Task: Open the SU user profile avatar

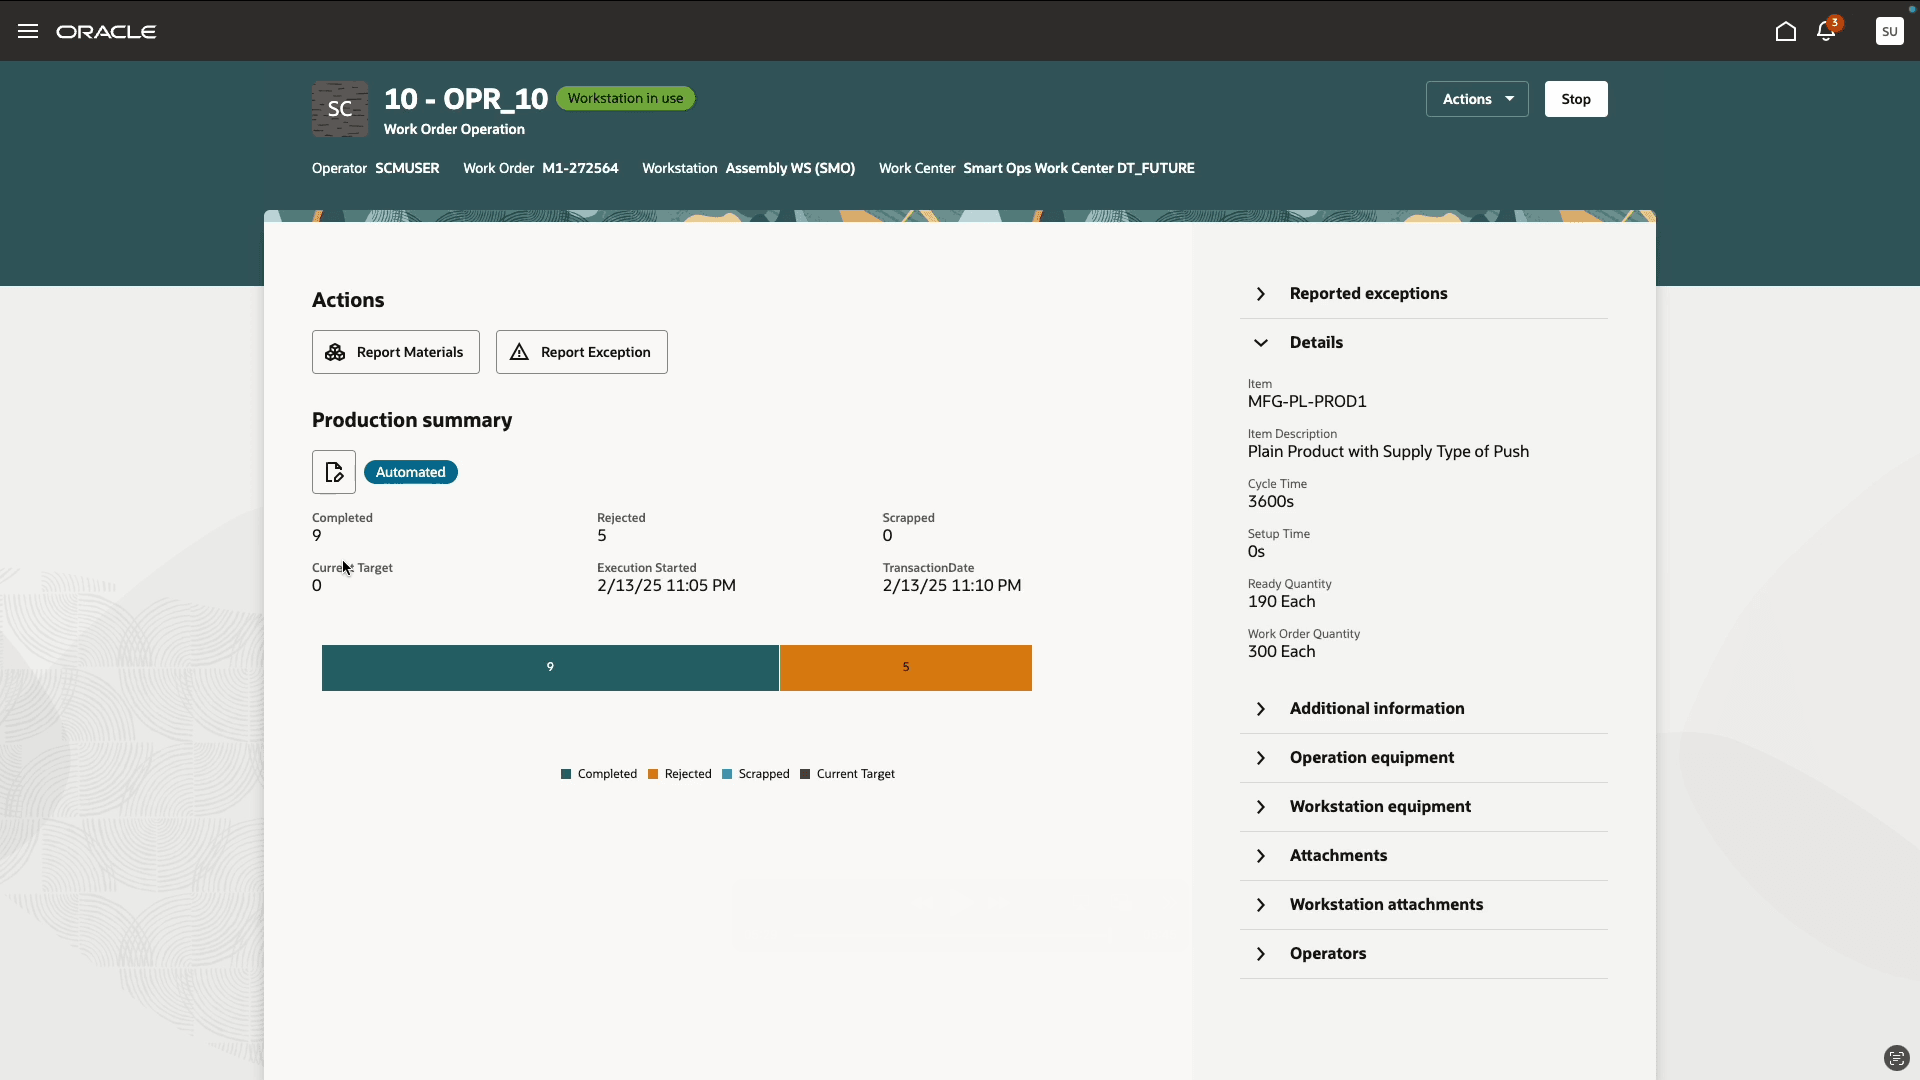Action: 1889,31
